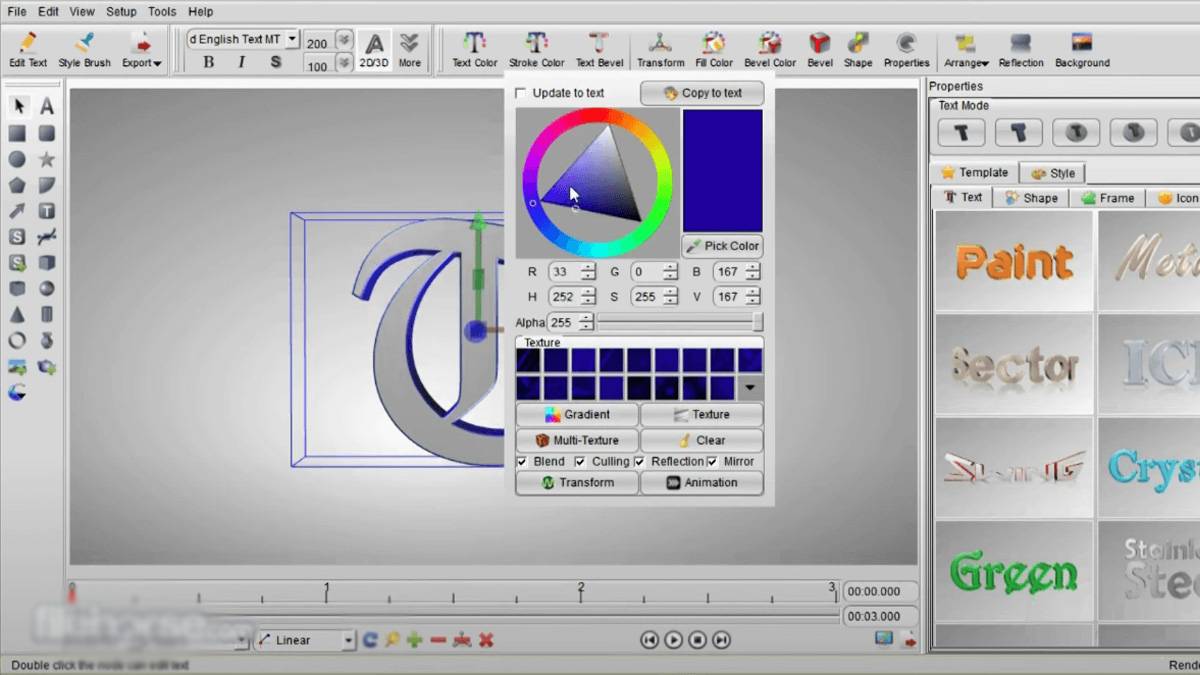Click the stepper of the R value field
The image size is (1200, 675).
(588, 272)
